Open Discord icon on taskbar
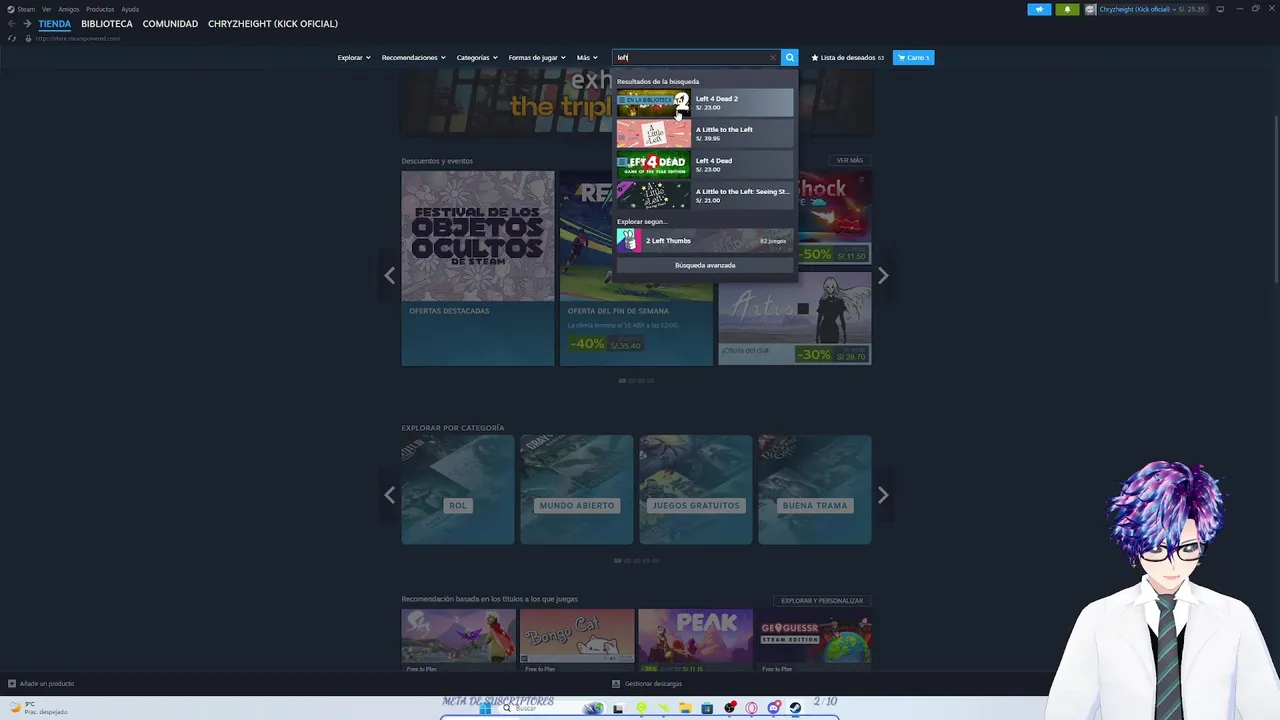This screenshot has width=1280, height=720. tap(773, 708)
